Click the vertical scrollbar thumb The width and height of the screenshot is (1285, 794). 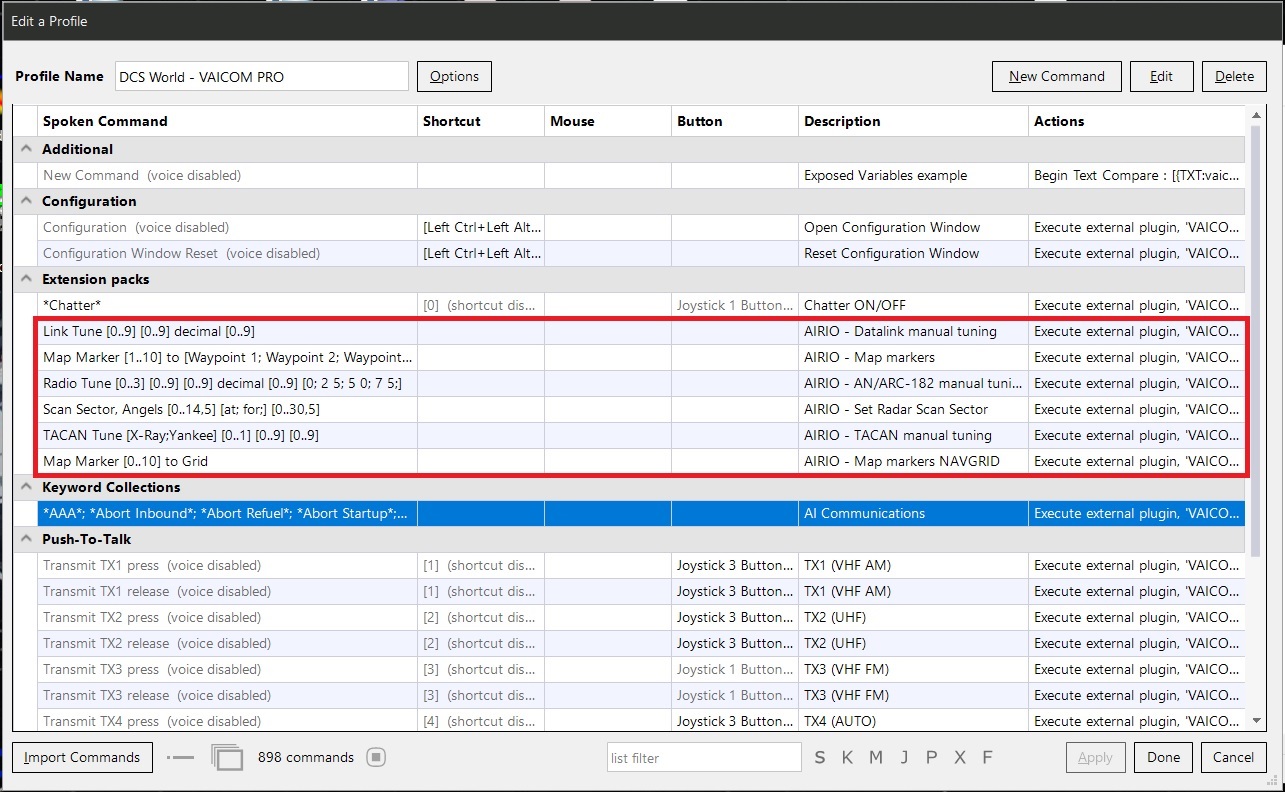pos(1256,340)
